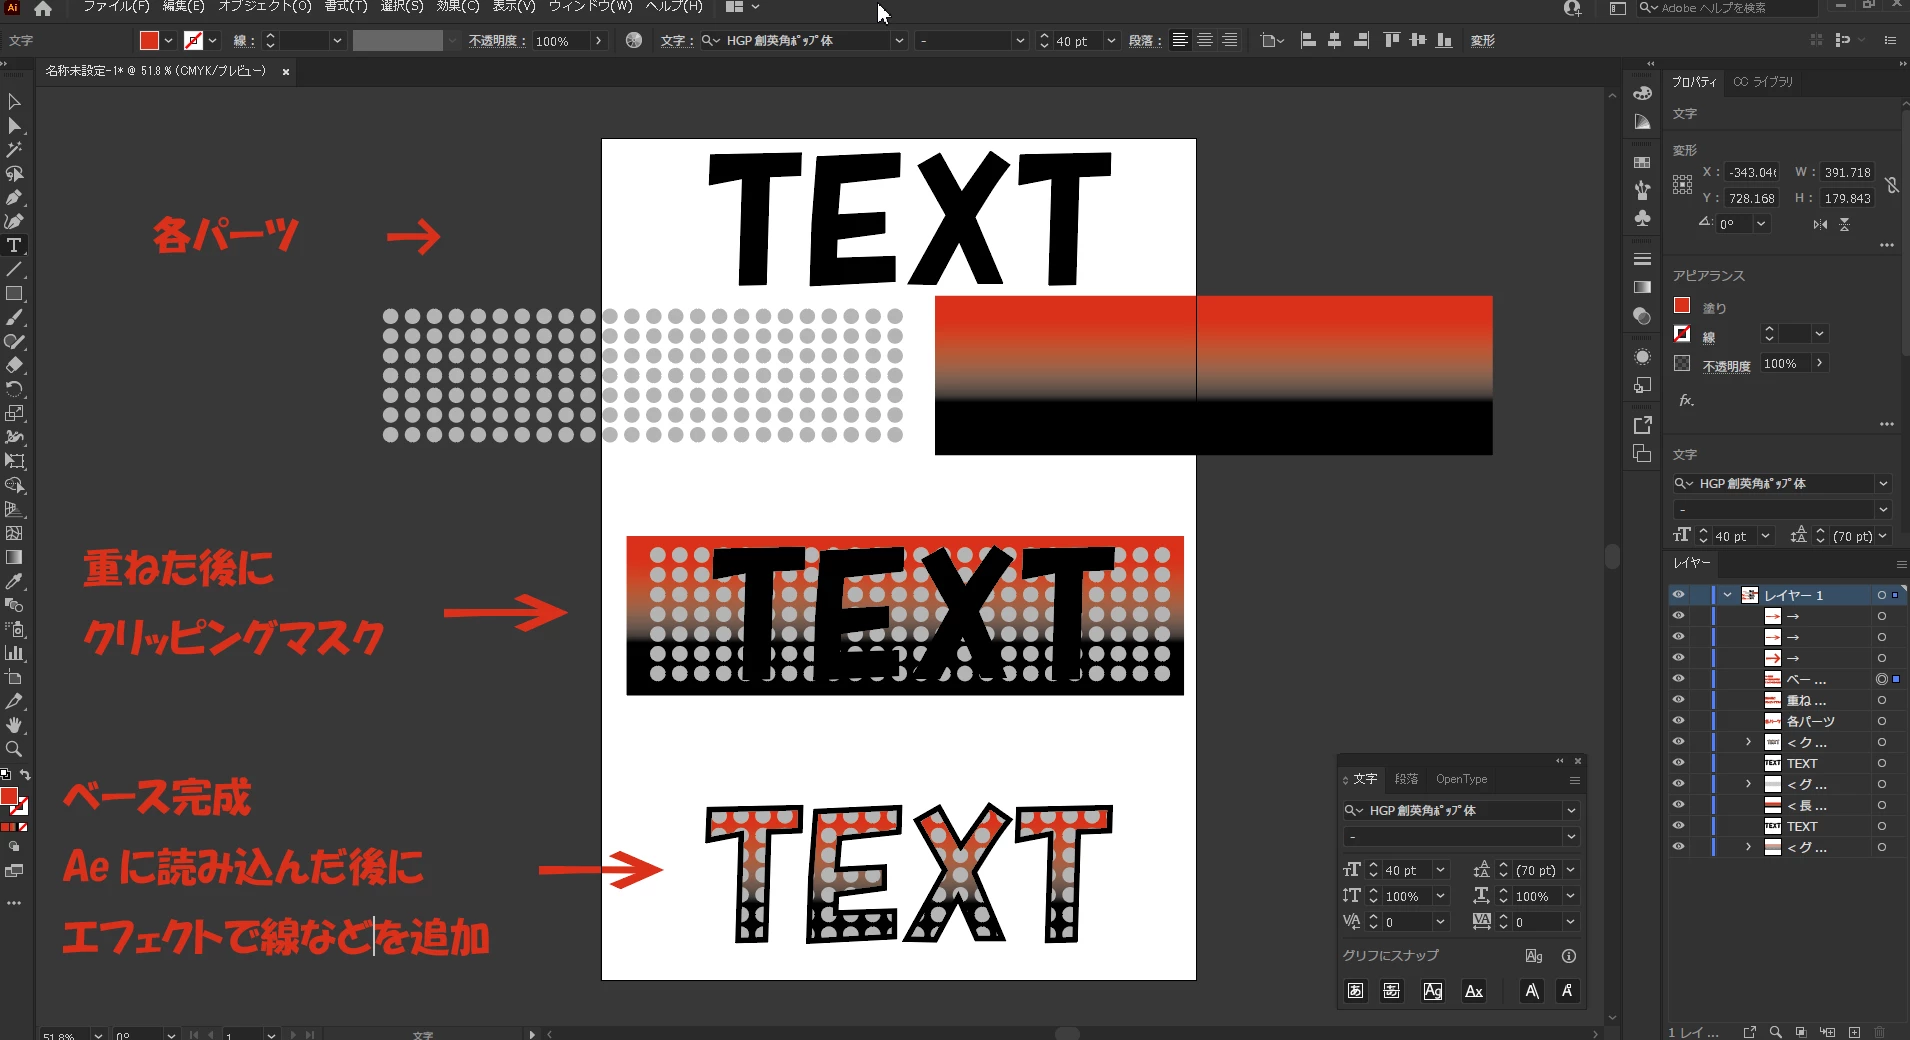Open the ファイル(F) menu
Screen dimensions: 1910x1040
click(116, 6)
